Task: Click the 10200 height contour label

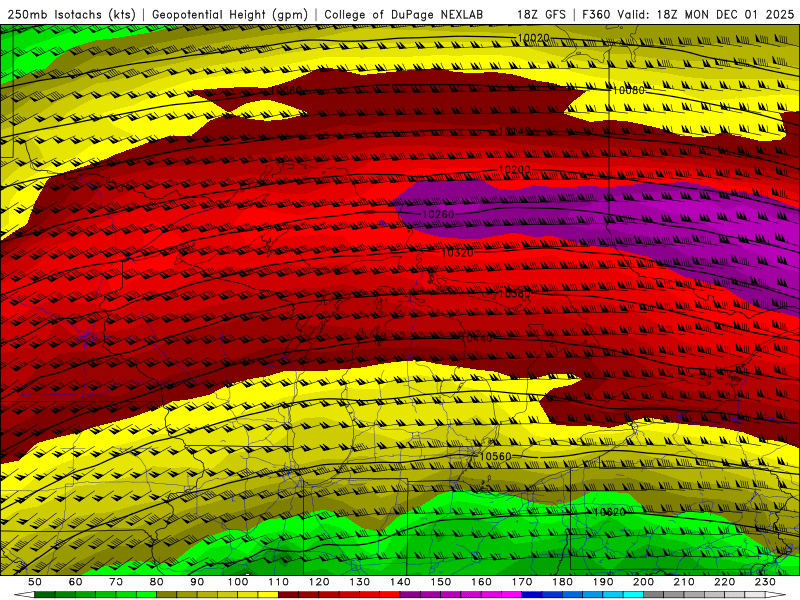Action: pyautogui.click(x=514, y=169)
